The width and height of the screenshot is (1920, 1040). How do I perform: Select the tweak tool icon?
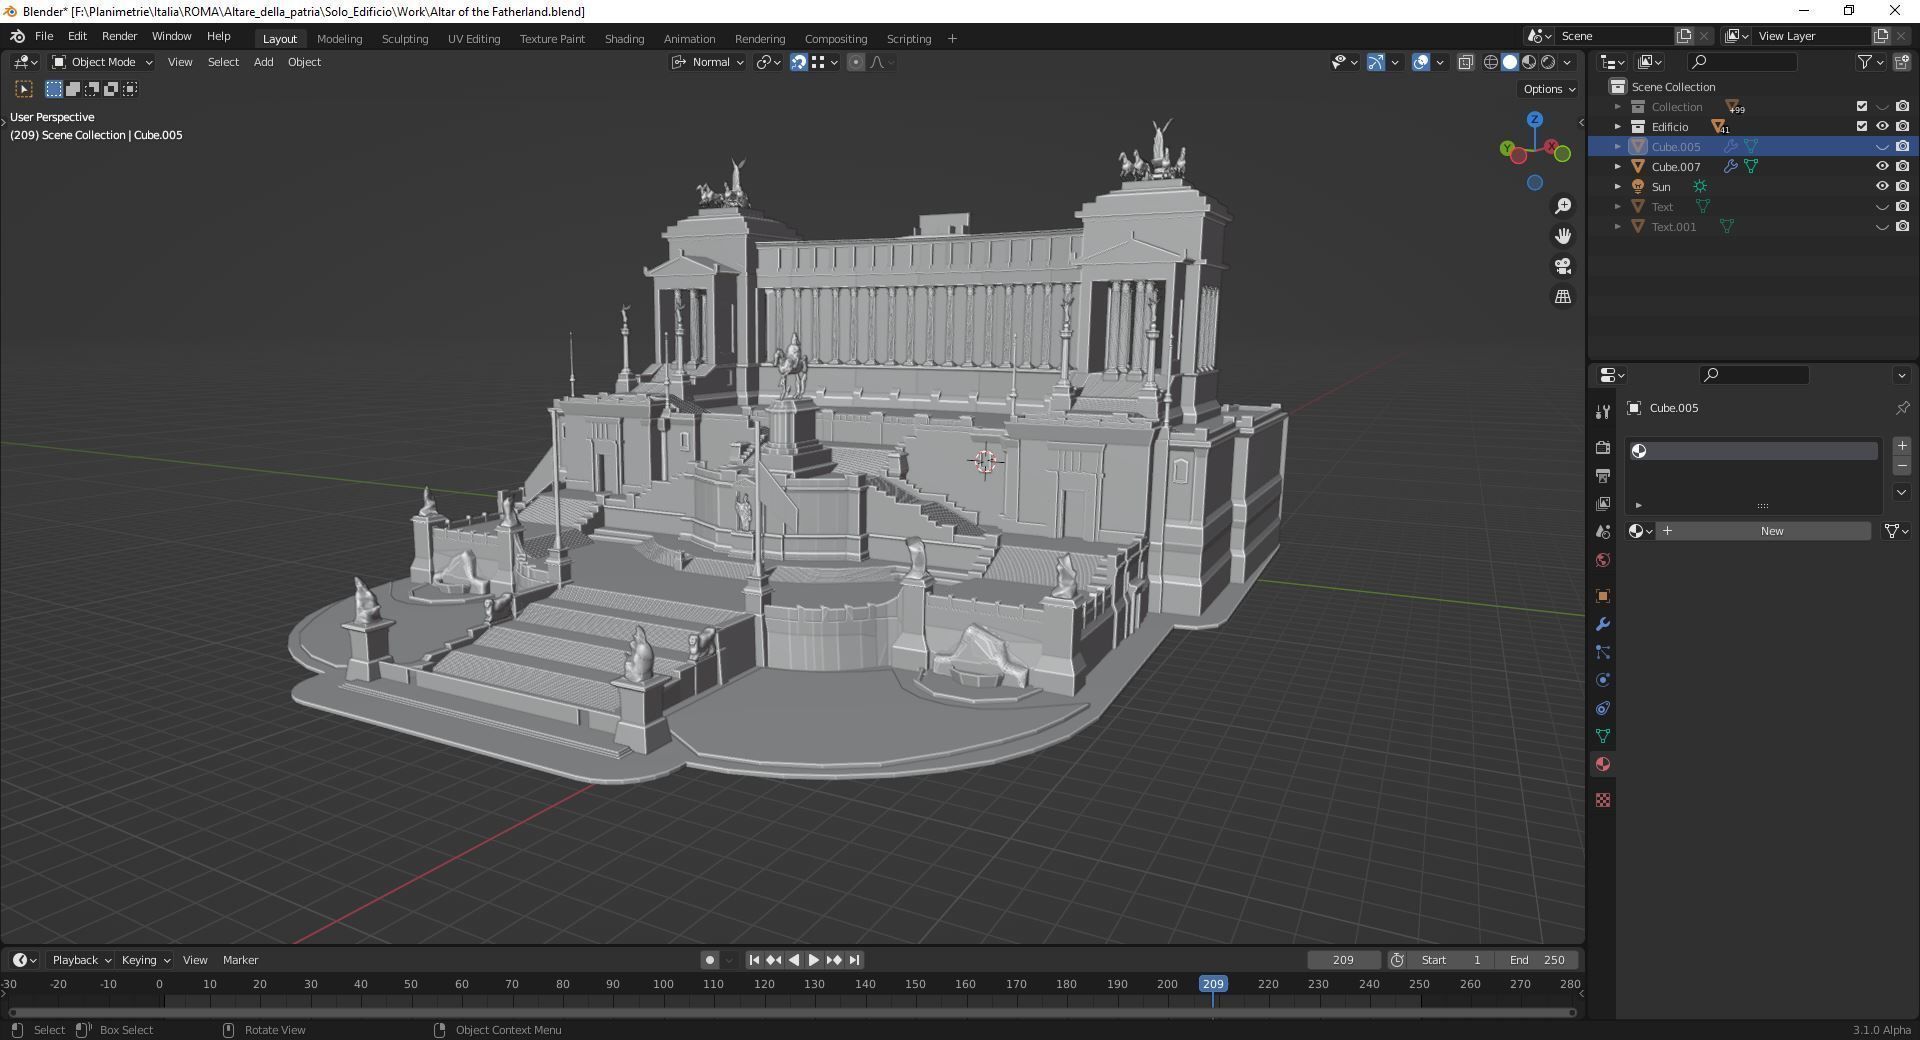(x=24, y=89)
